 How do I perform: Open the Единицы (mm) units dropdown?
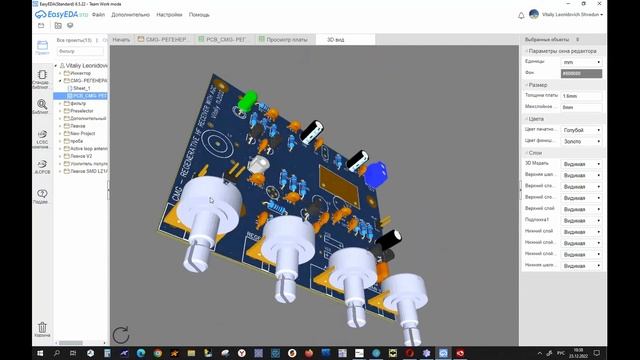pos(581,62)
